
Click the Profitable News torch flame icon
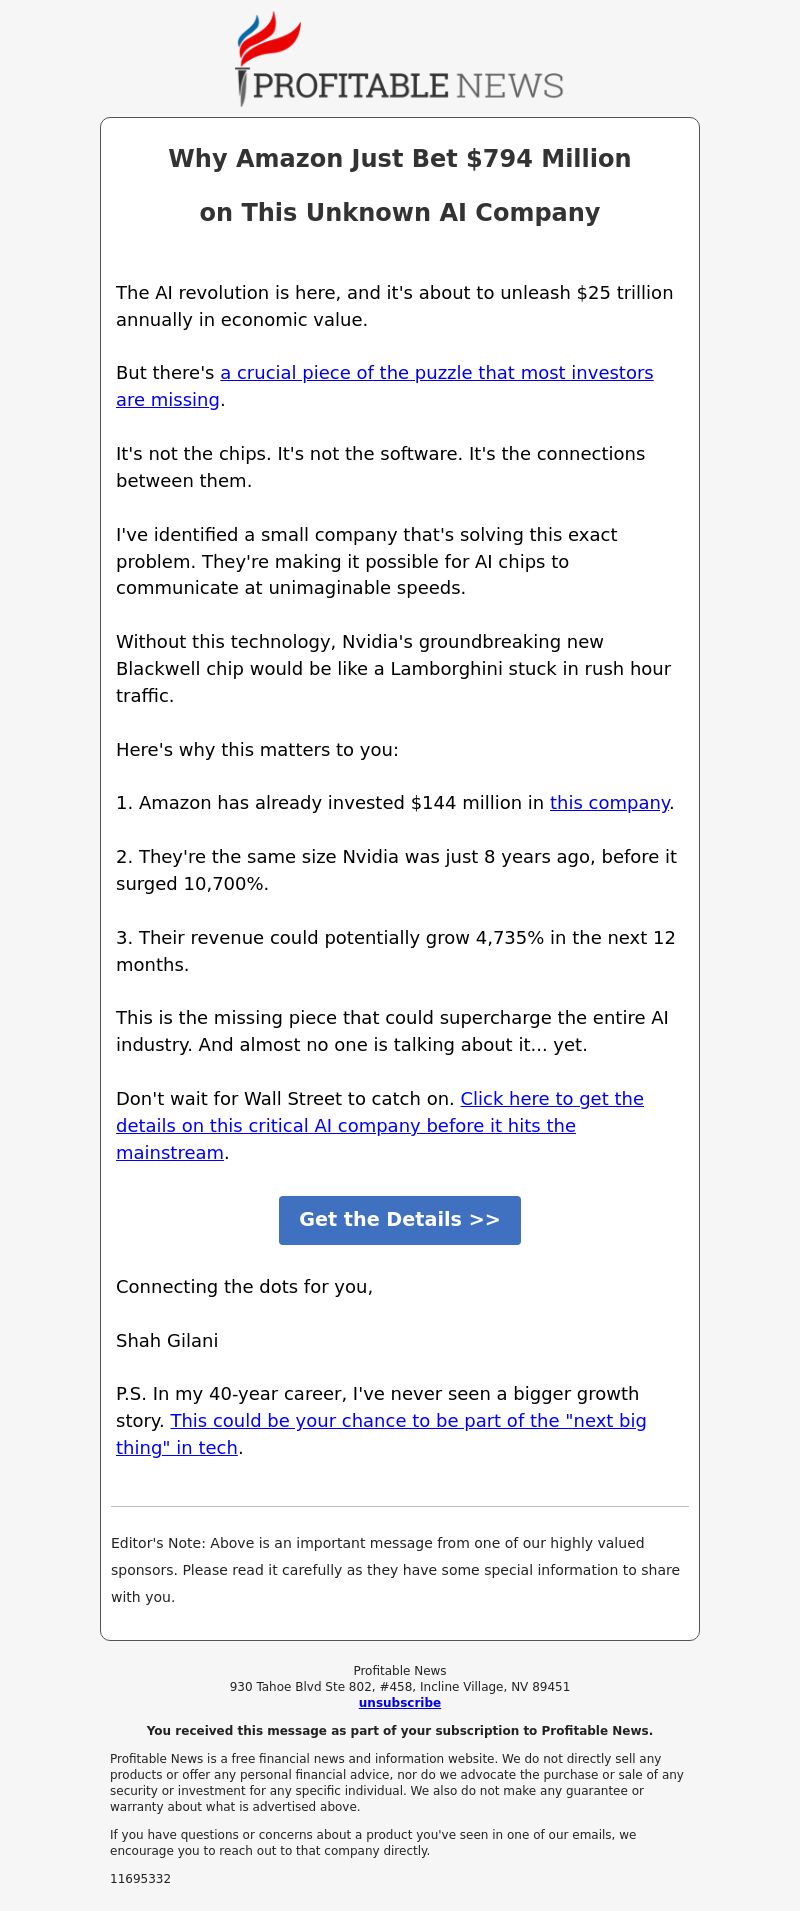(x=267, y=40)
